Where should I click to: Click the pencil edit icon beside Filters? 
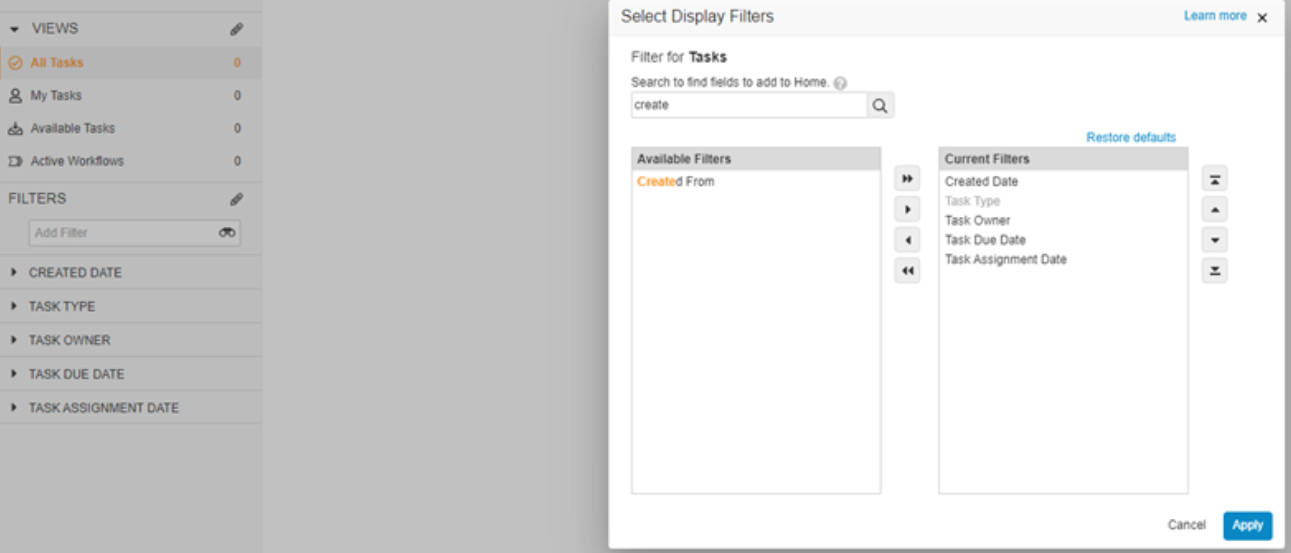(x=236, y=199)
